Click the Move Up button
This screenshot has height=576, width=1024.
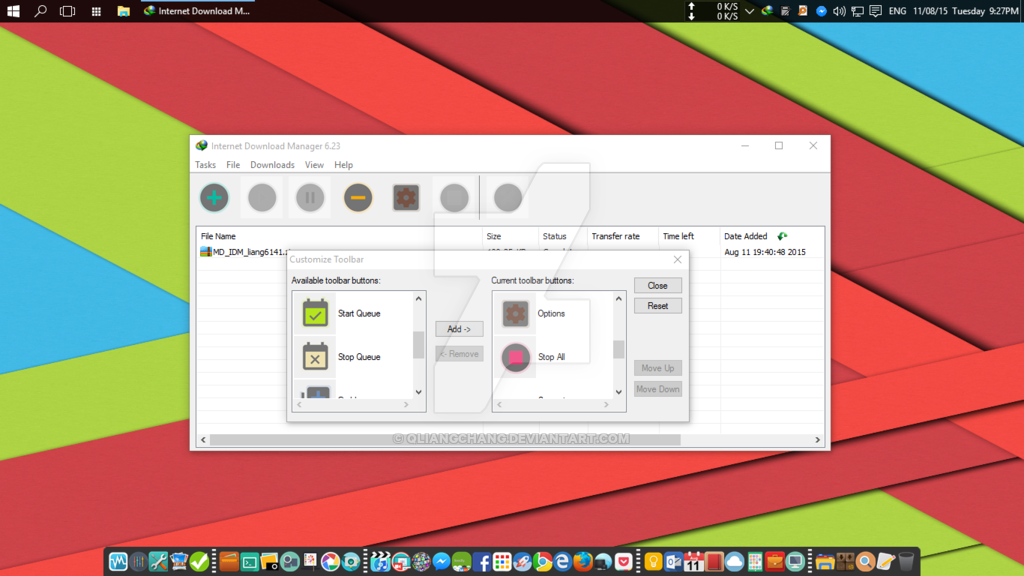pyautogui.click(x=658, y=368)
